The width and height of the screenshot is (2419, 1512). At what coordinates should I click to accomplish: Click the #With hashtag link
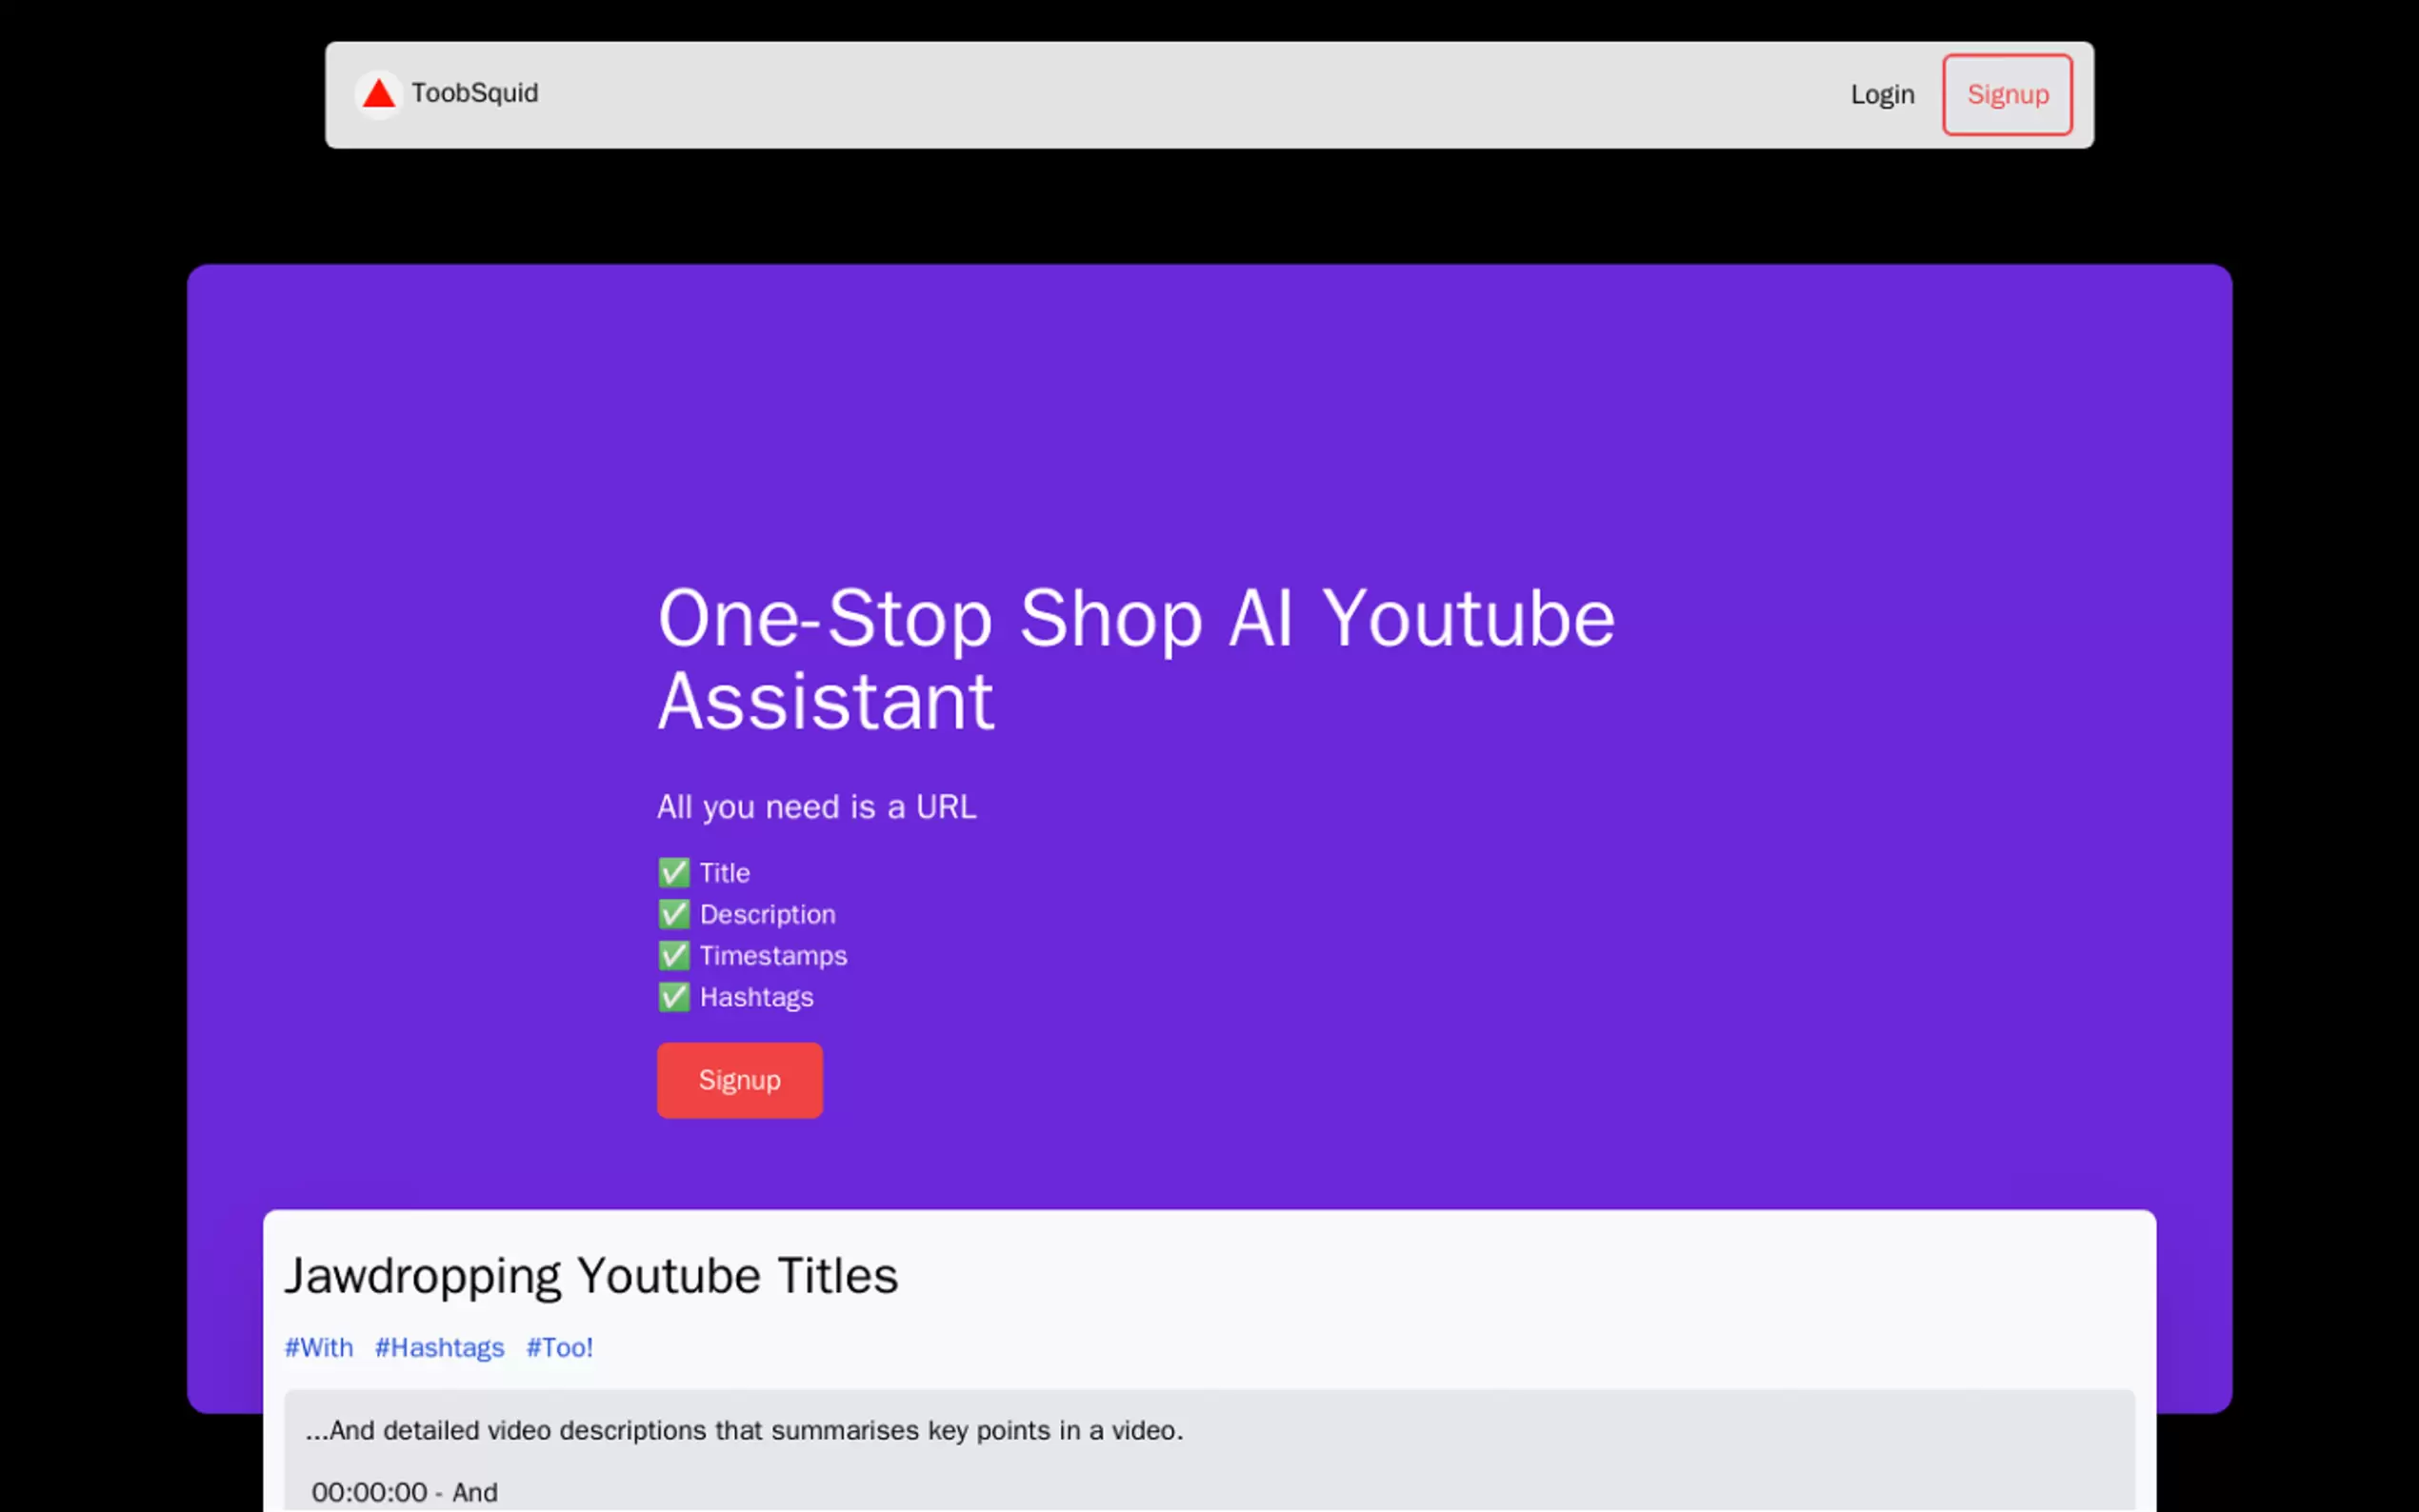pos(319,1348)
